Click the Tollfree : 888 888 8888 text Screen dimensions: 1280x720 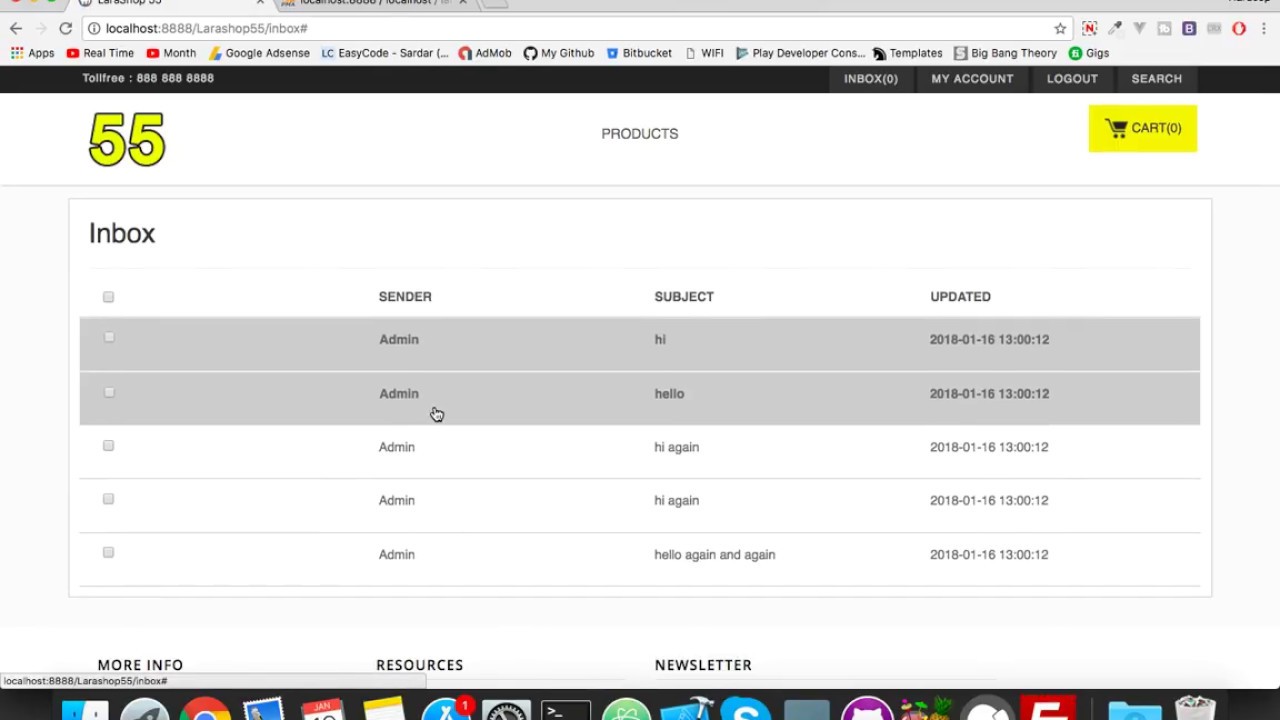click(x=148, y=78)
